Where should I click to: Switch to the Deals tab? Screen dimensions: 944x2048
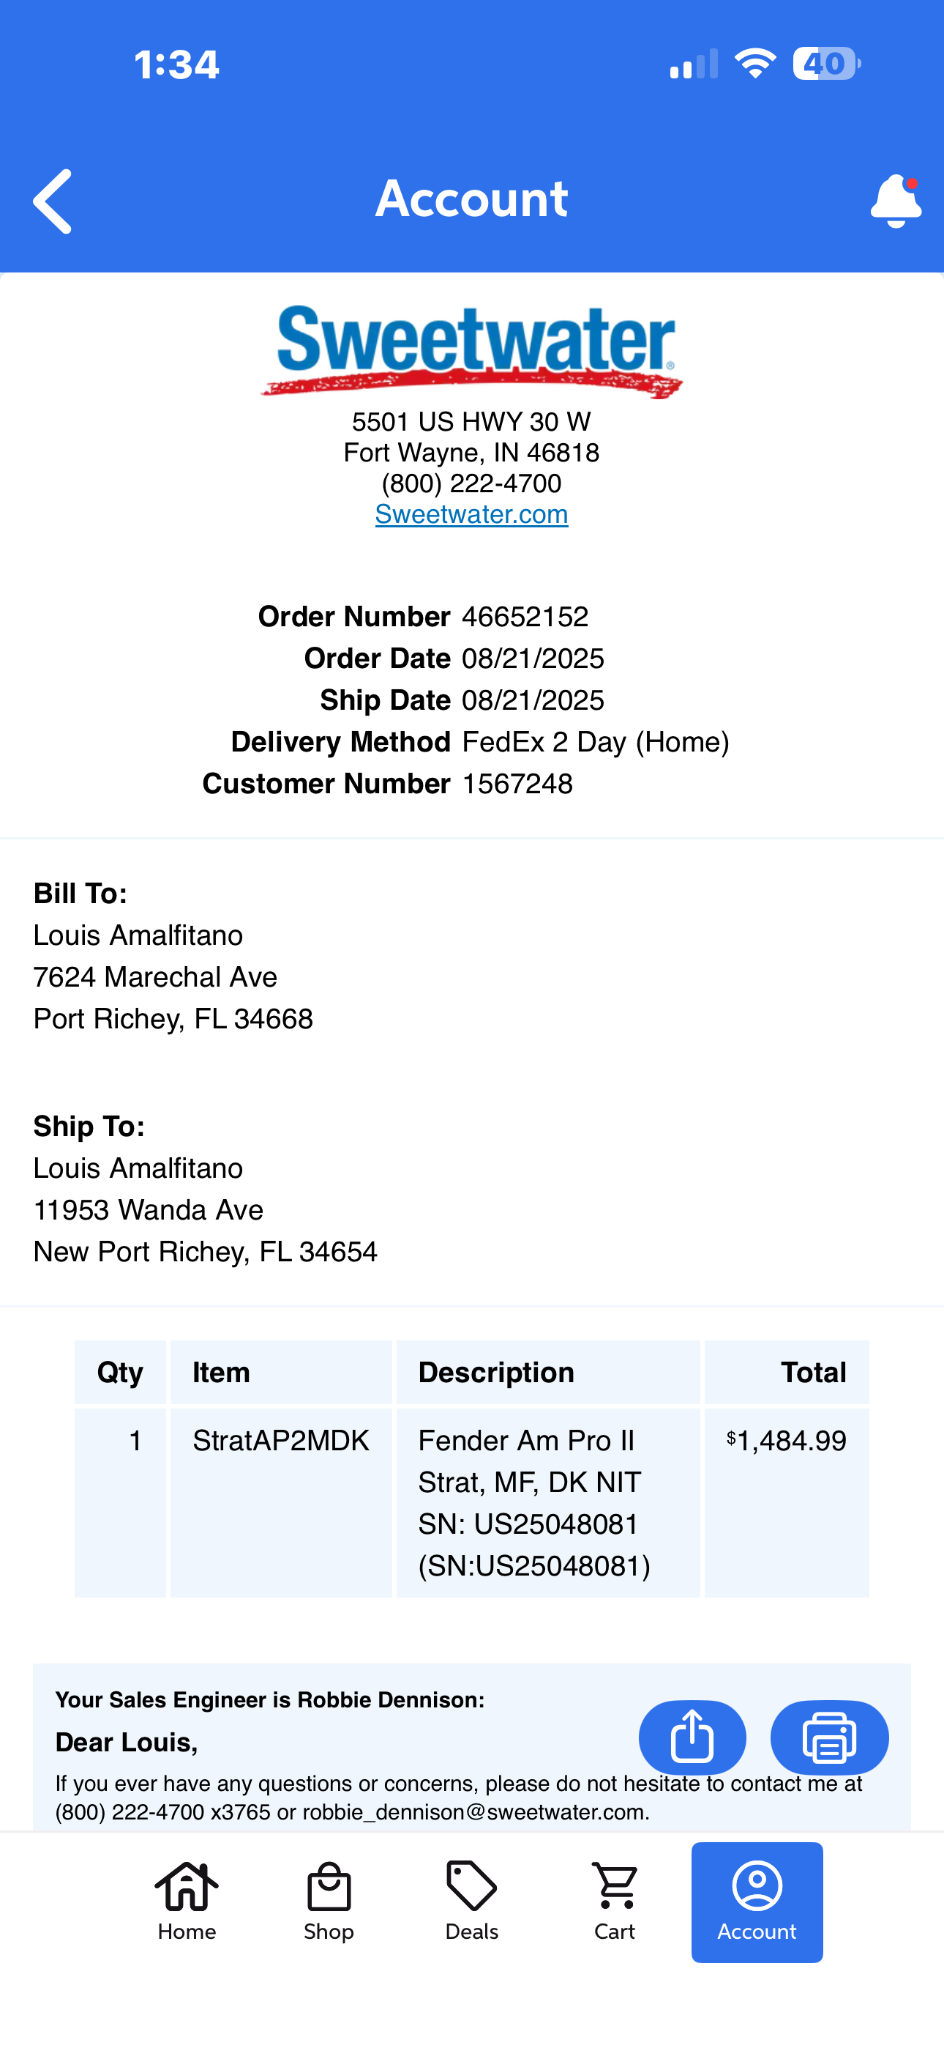click(472, 1902)
